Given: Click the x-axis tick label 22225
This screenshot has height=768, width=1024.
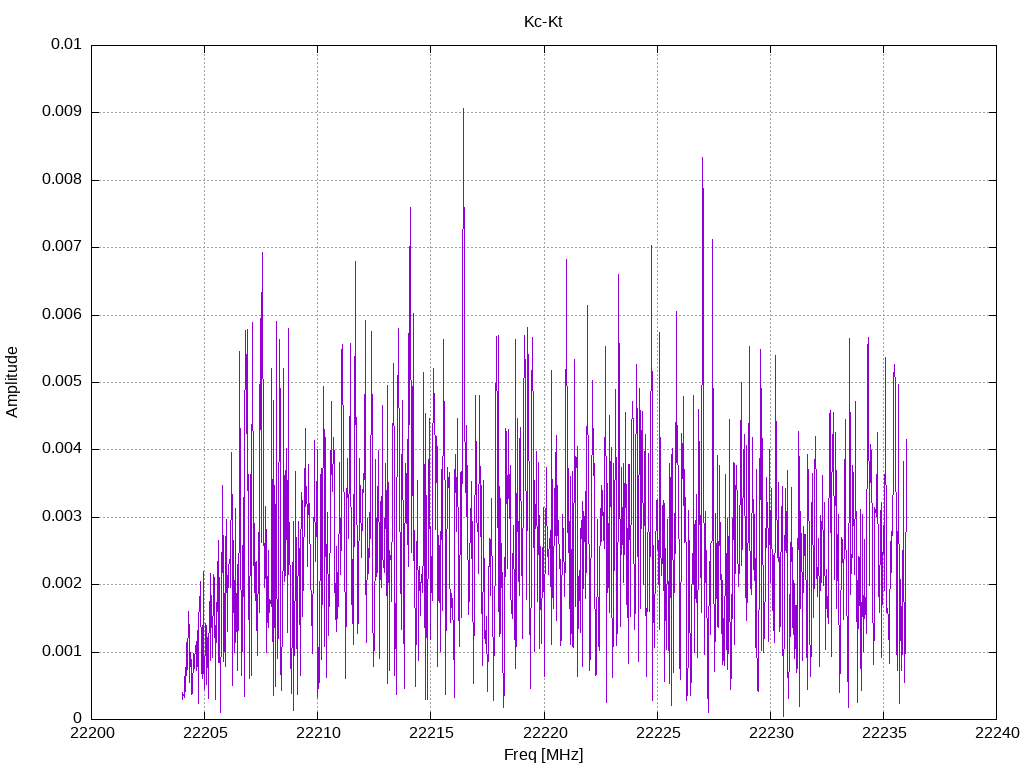Looking at the screenshot, I should tap(657, 733).
